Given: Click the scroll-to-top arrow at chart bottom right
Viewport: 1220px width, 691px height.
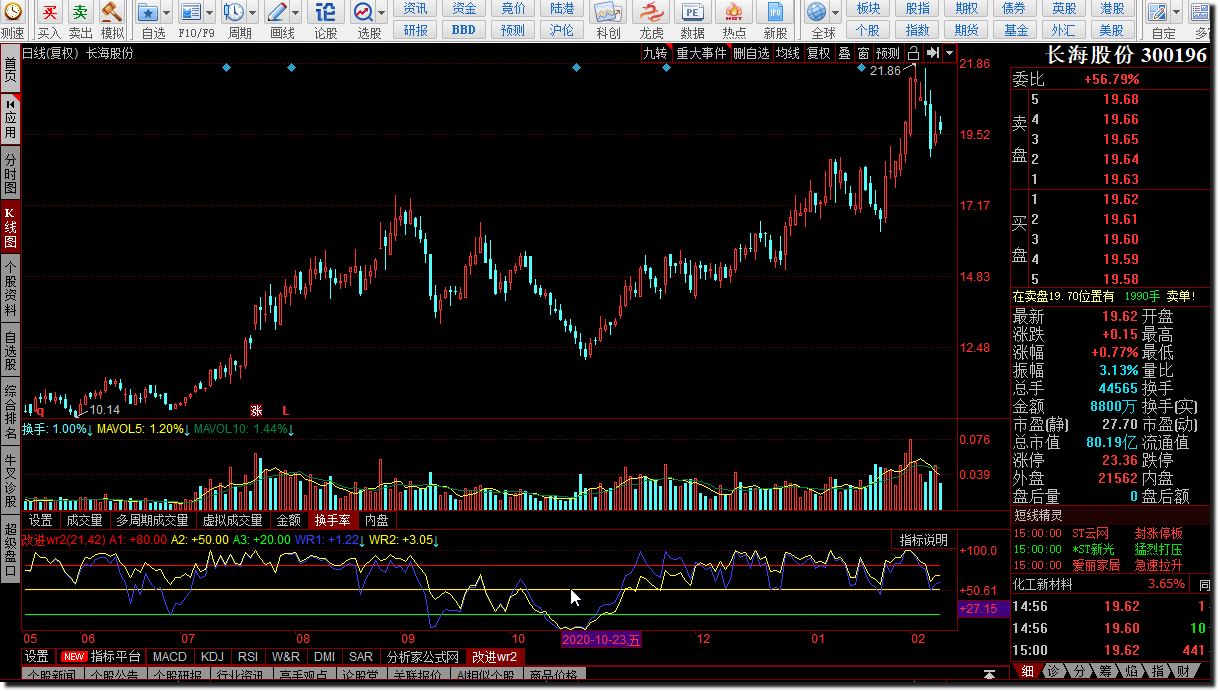Looking at the screenshot, I should [x=990, y=673].
